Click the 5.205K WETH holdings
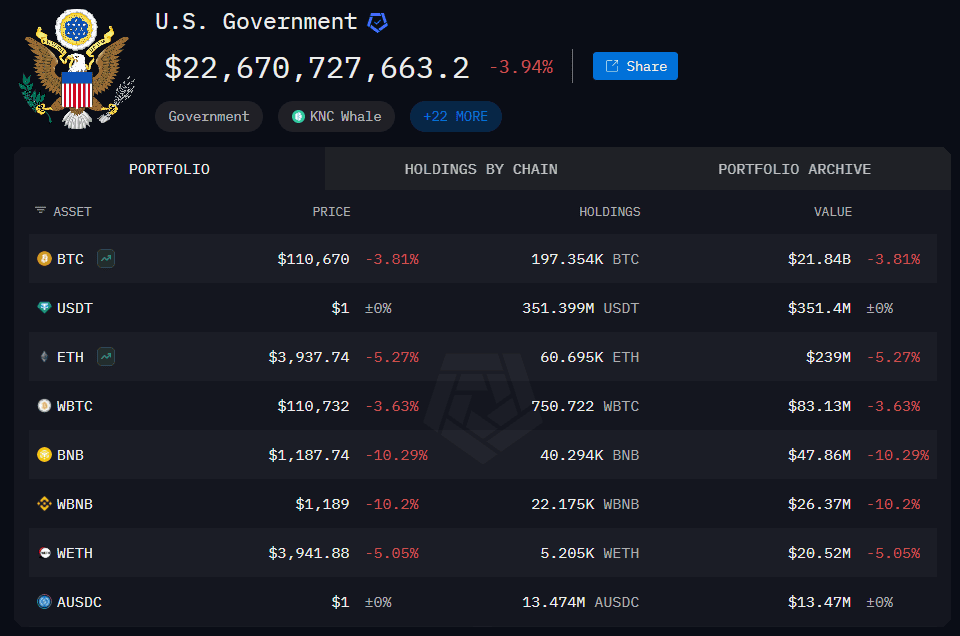 click(590, 553)
